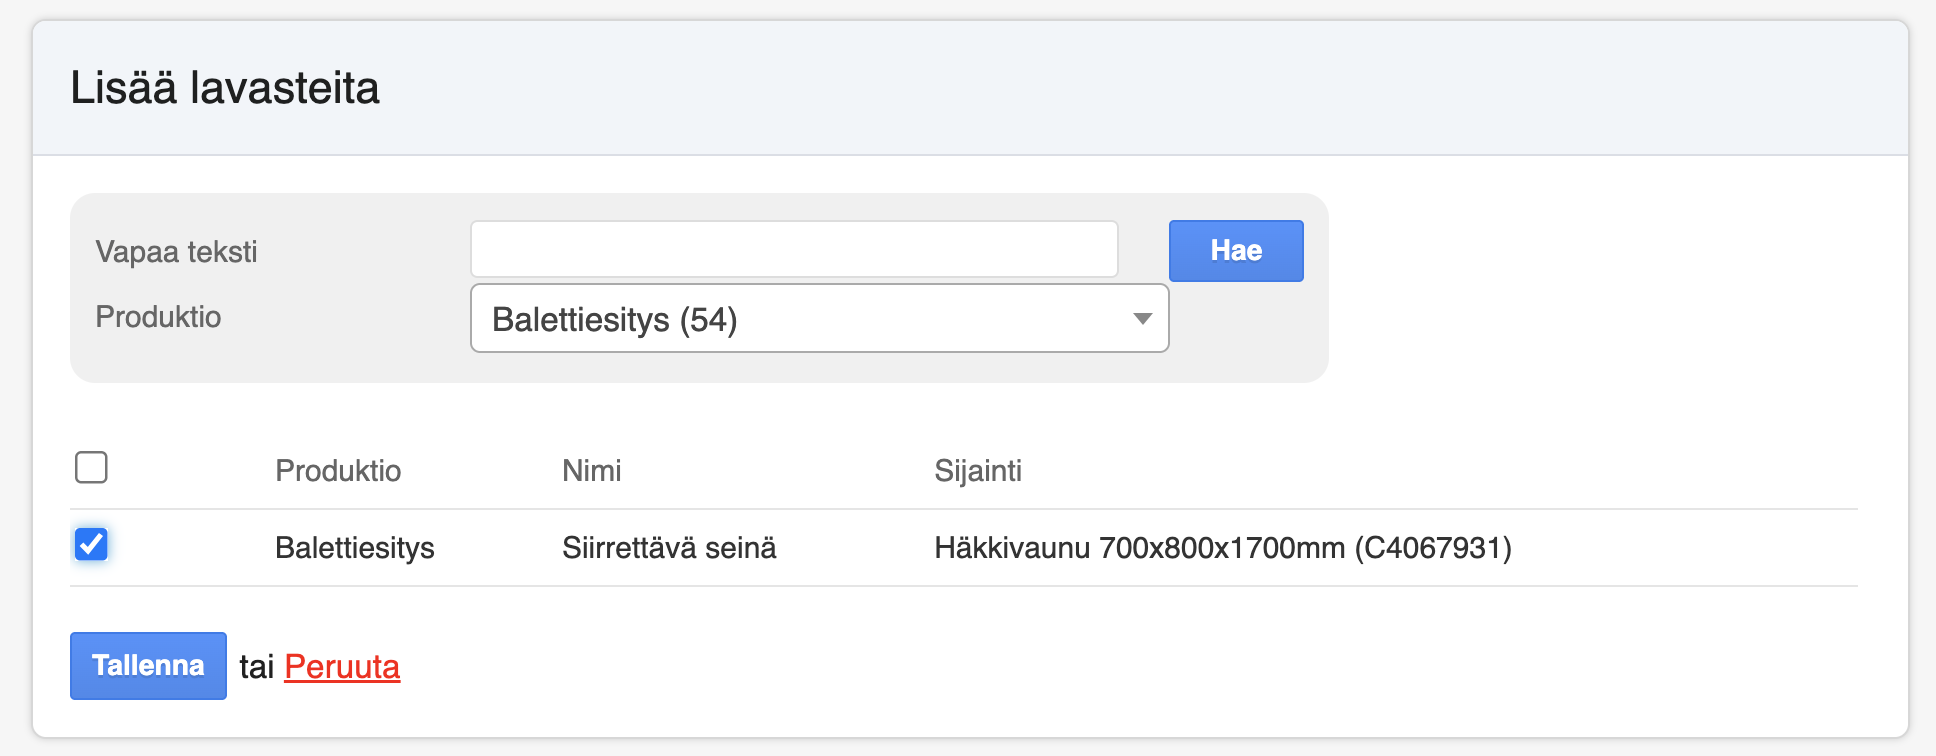Click the Produktio label in search form
Viewport: 1936px width, 756px height.
158,317
